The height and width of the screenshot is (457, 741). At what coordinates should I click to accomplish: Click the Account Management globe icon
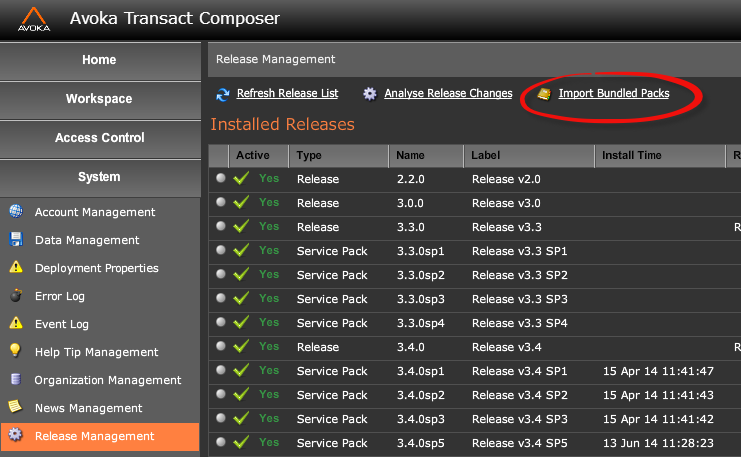[16, 211]
